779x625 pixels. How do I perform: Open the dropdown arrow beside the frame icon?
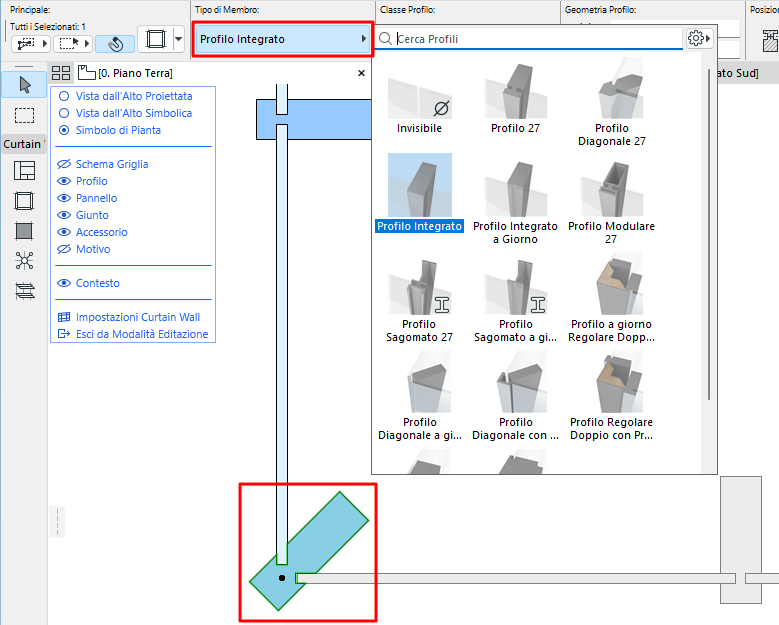(178, 39)
